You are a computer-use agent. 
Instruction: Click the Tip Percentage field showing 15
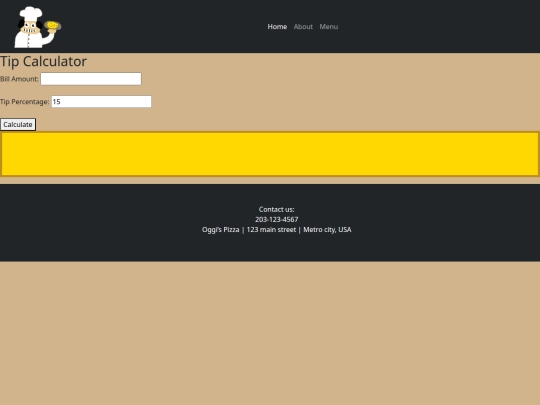pyautogui.click(x=101, y=102)
